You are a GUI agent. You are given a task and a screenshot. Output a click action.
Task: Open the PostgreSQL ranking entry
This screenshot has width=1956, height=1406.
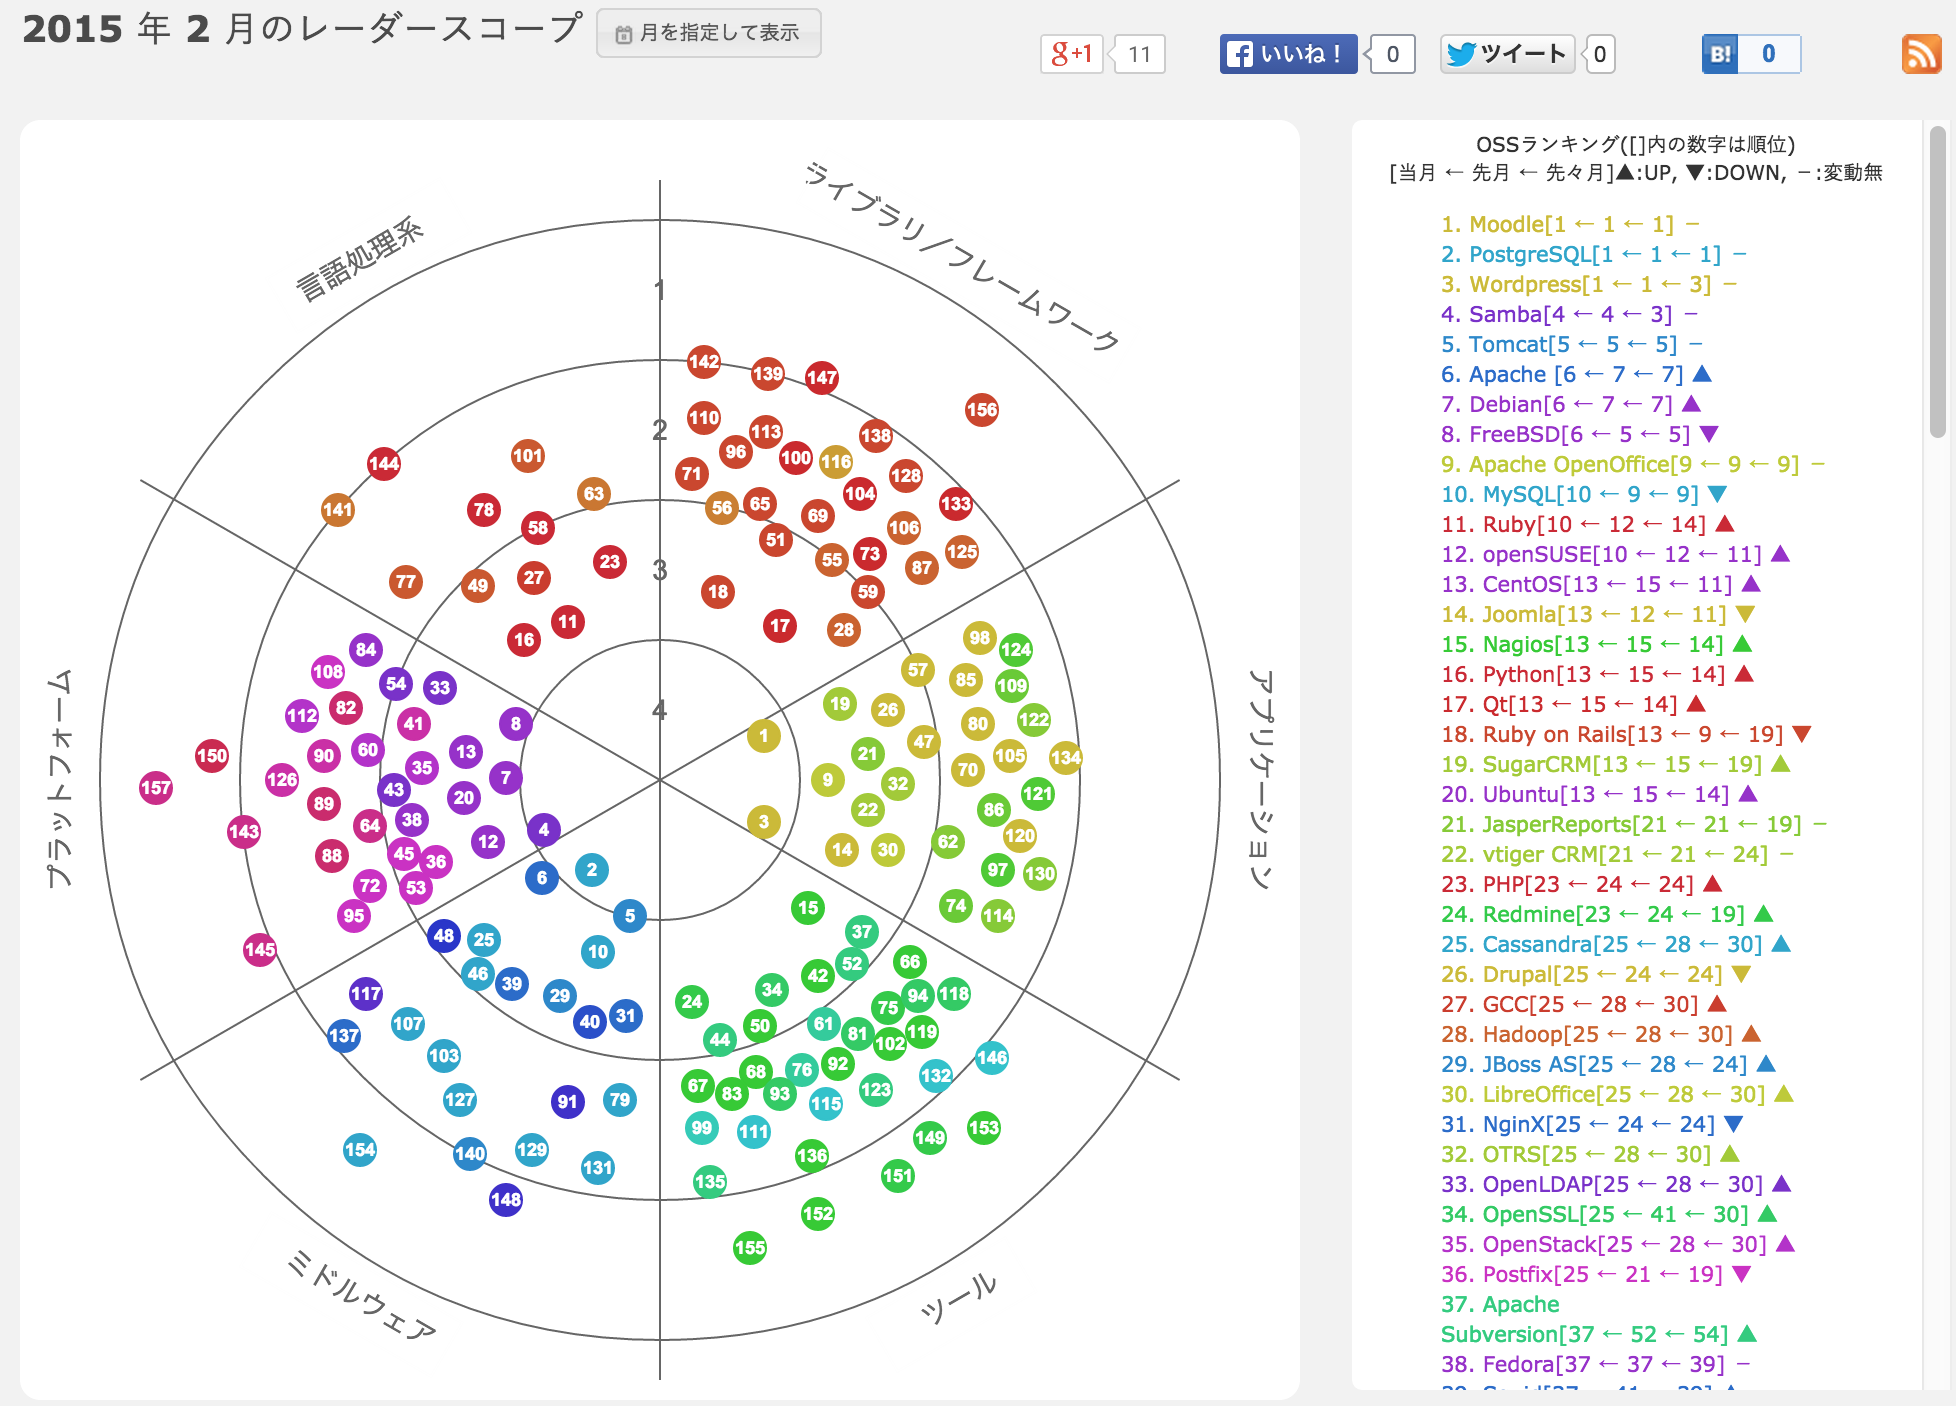(1529, 254)
